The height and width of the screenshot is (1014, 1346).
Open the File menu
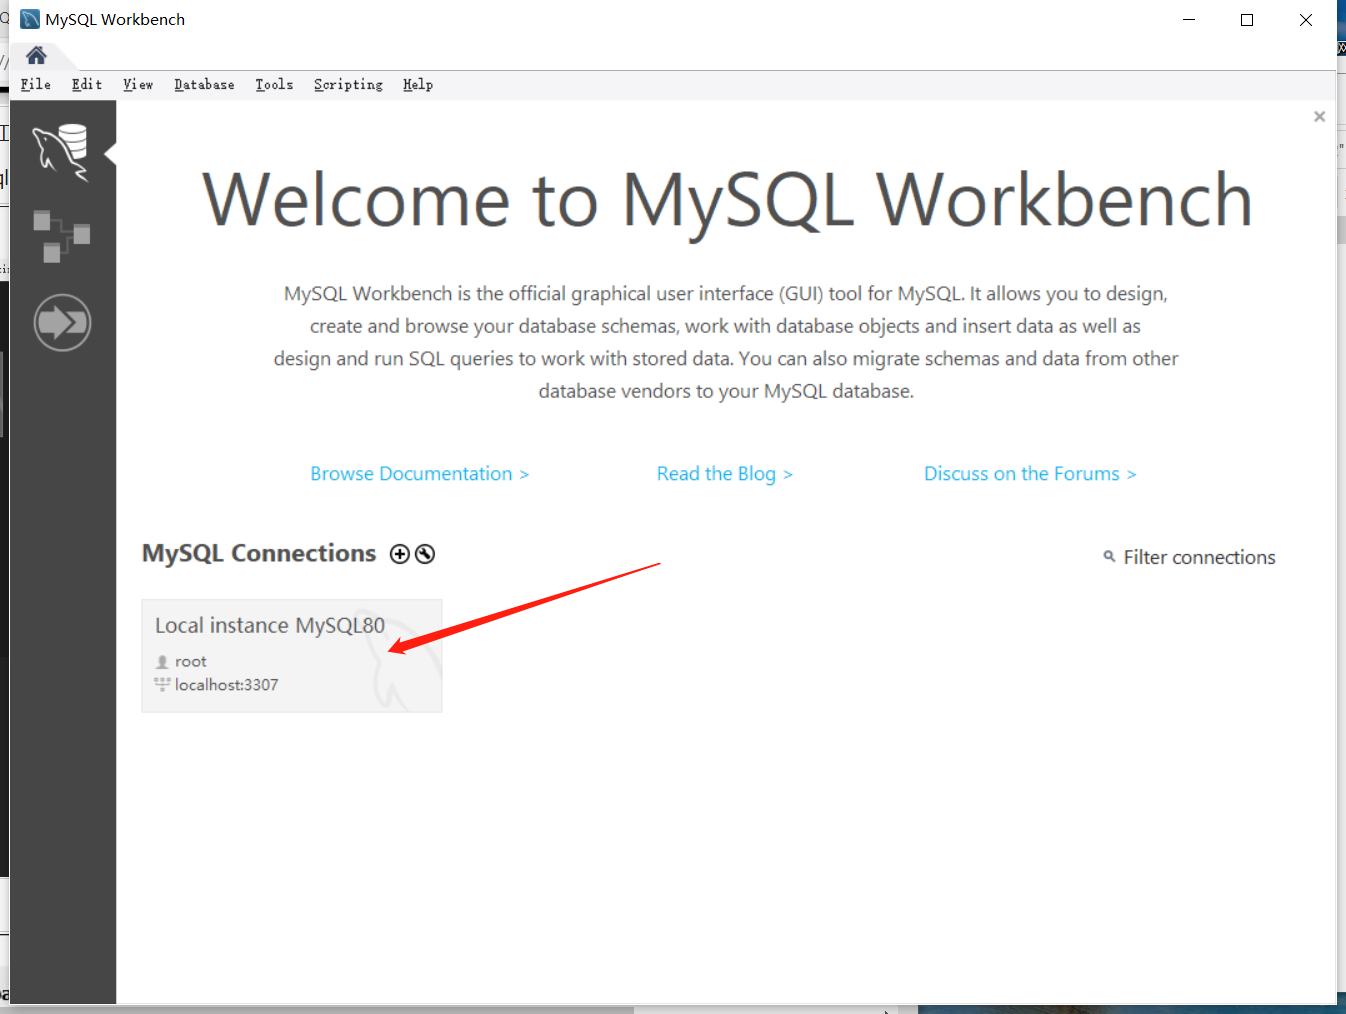[x=36, y=85]
